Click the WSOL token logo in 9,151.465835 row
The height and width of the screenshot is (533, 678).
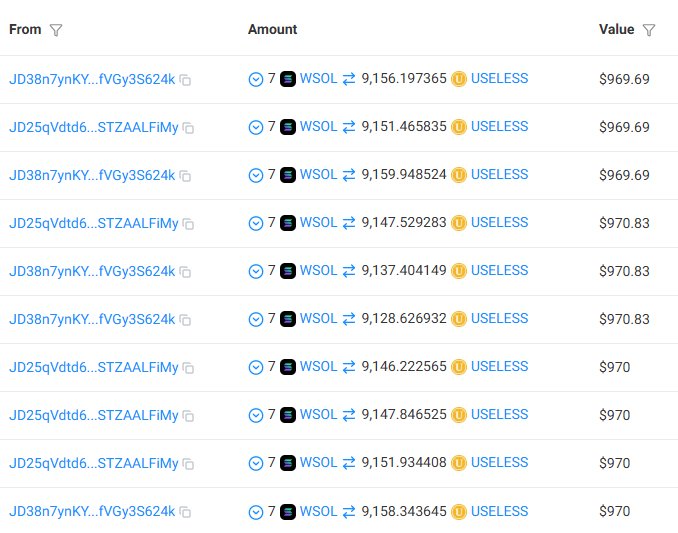point(288,127)
